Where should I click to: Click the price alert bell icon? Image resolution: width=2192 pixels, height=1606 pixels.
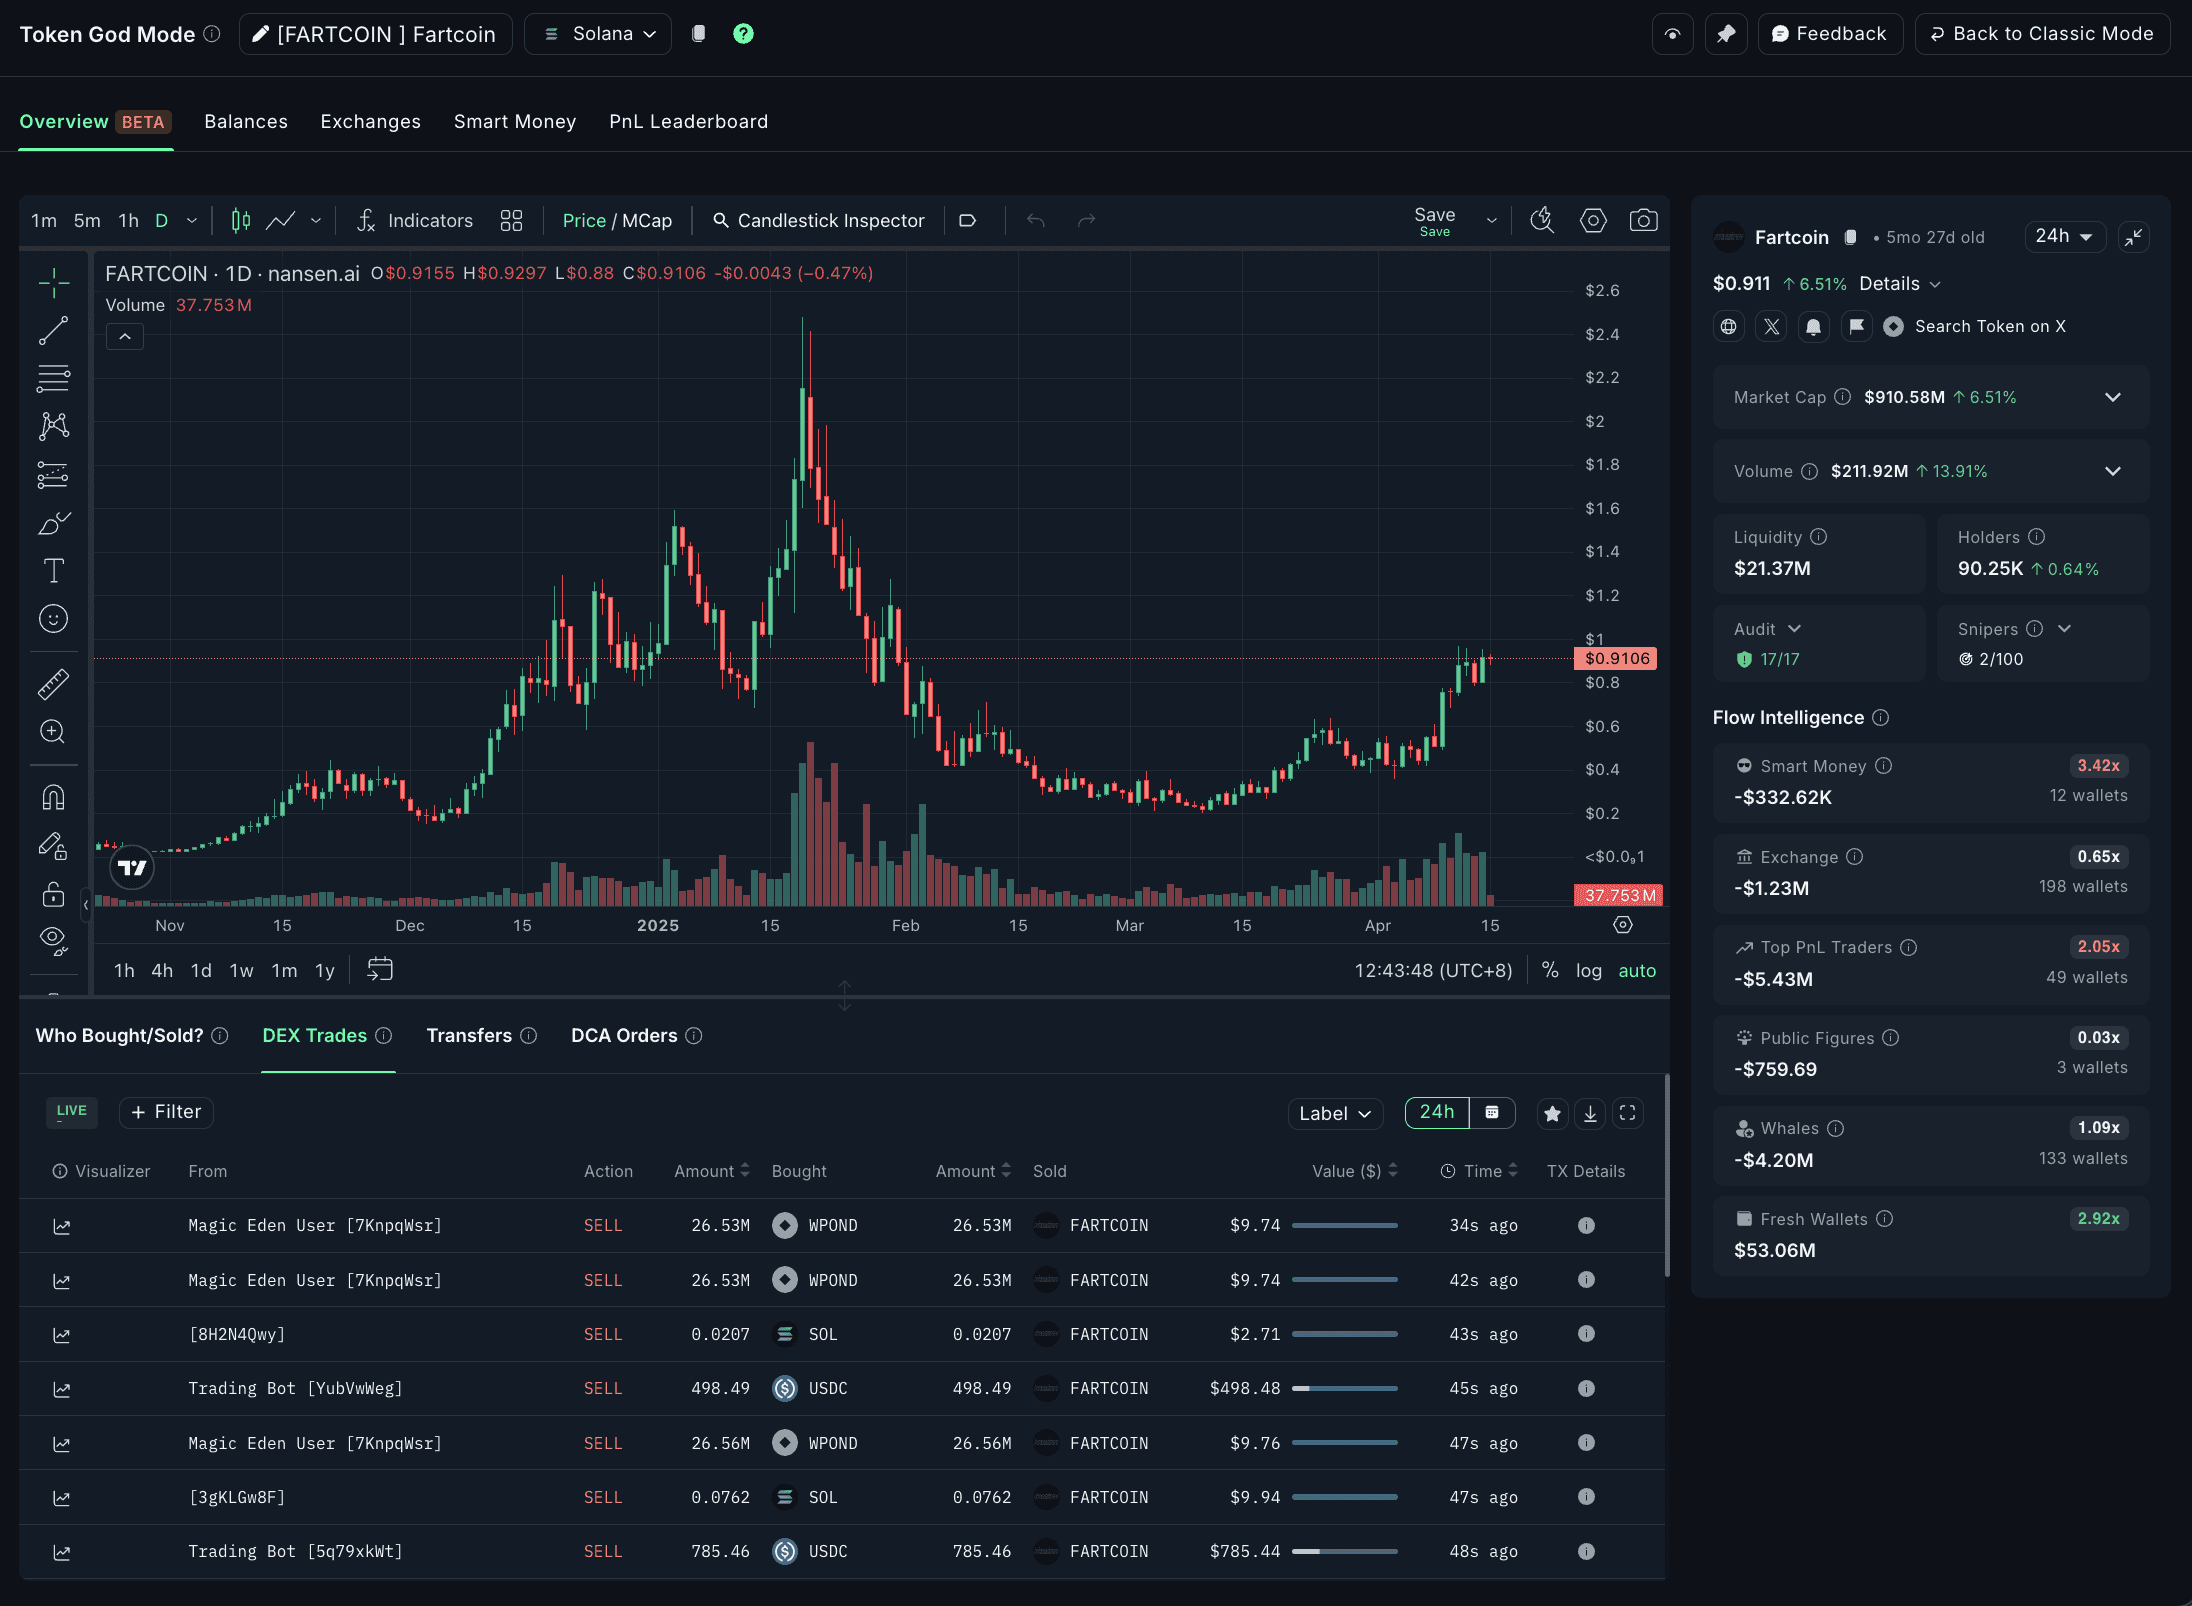click(1813, 327)
